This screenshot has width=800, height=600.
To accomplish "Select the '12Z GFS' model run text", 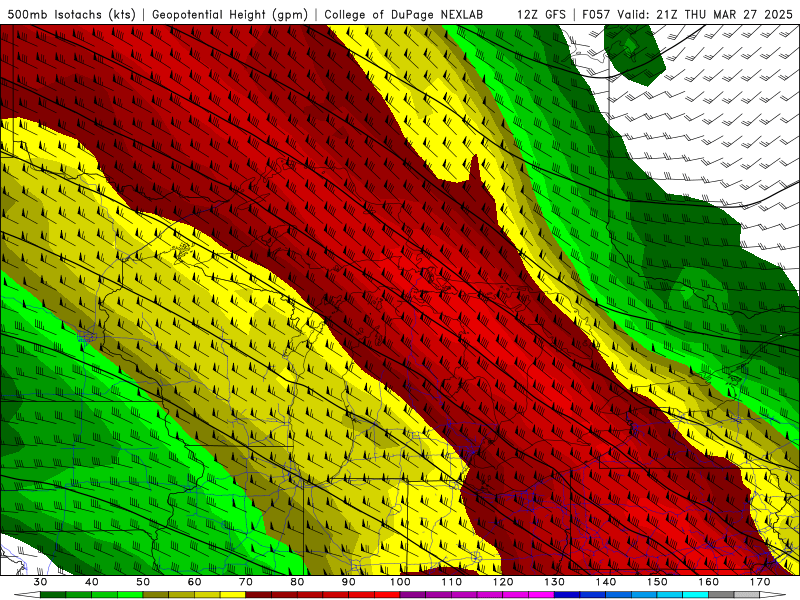I will point(541,14).
